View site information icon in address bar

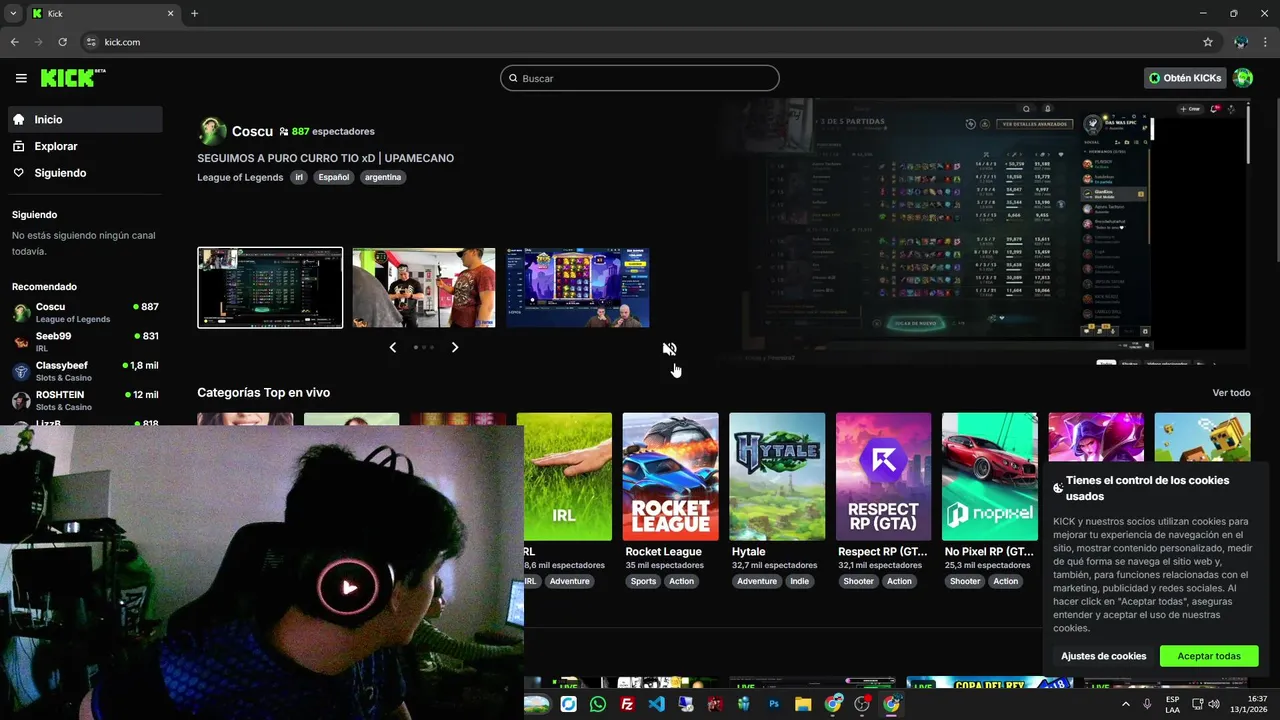coord(90,42)
